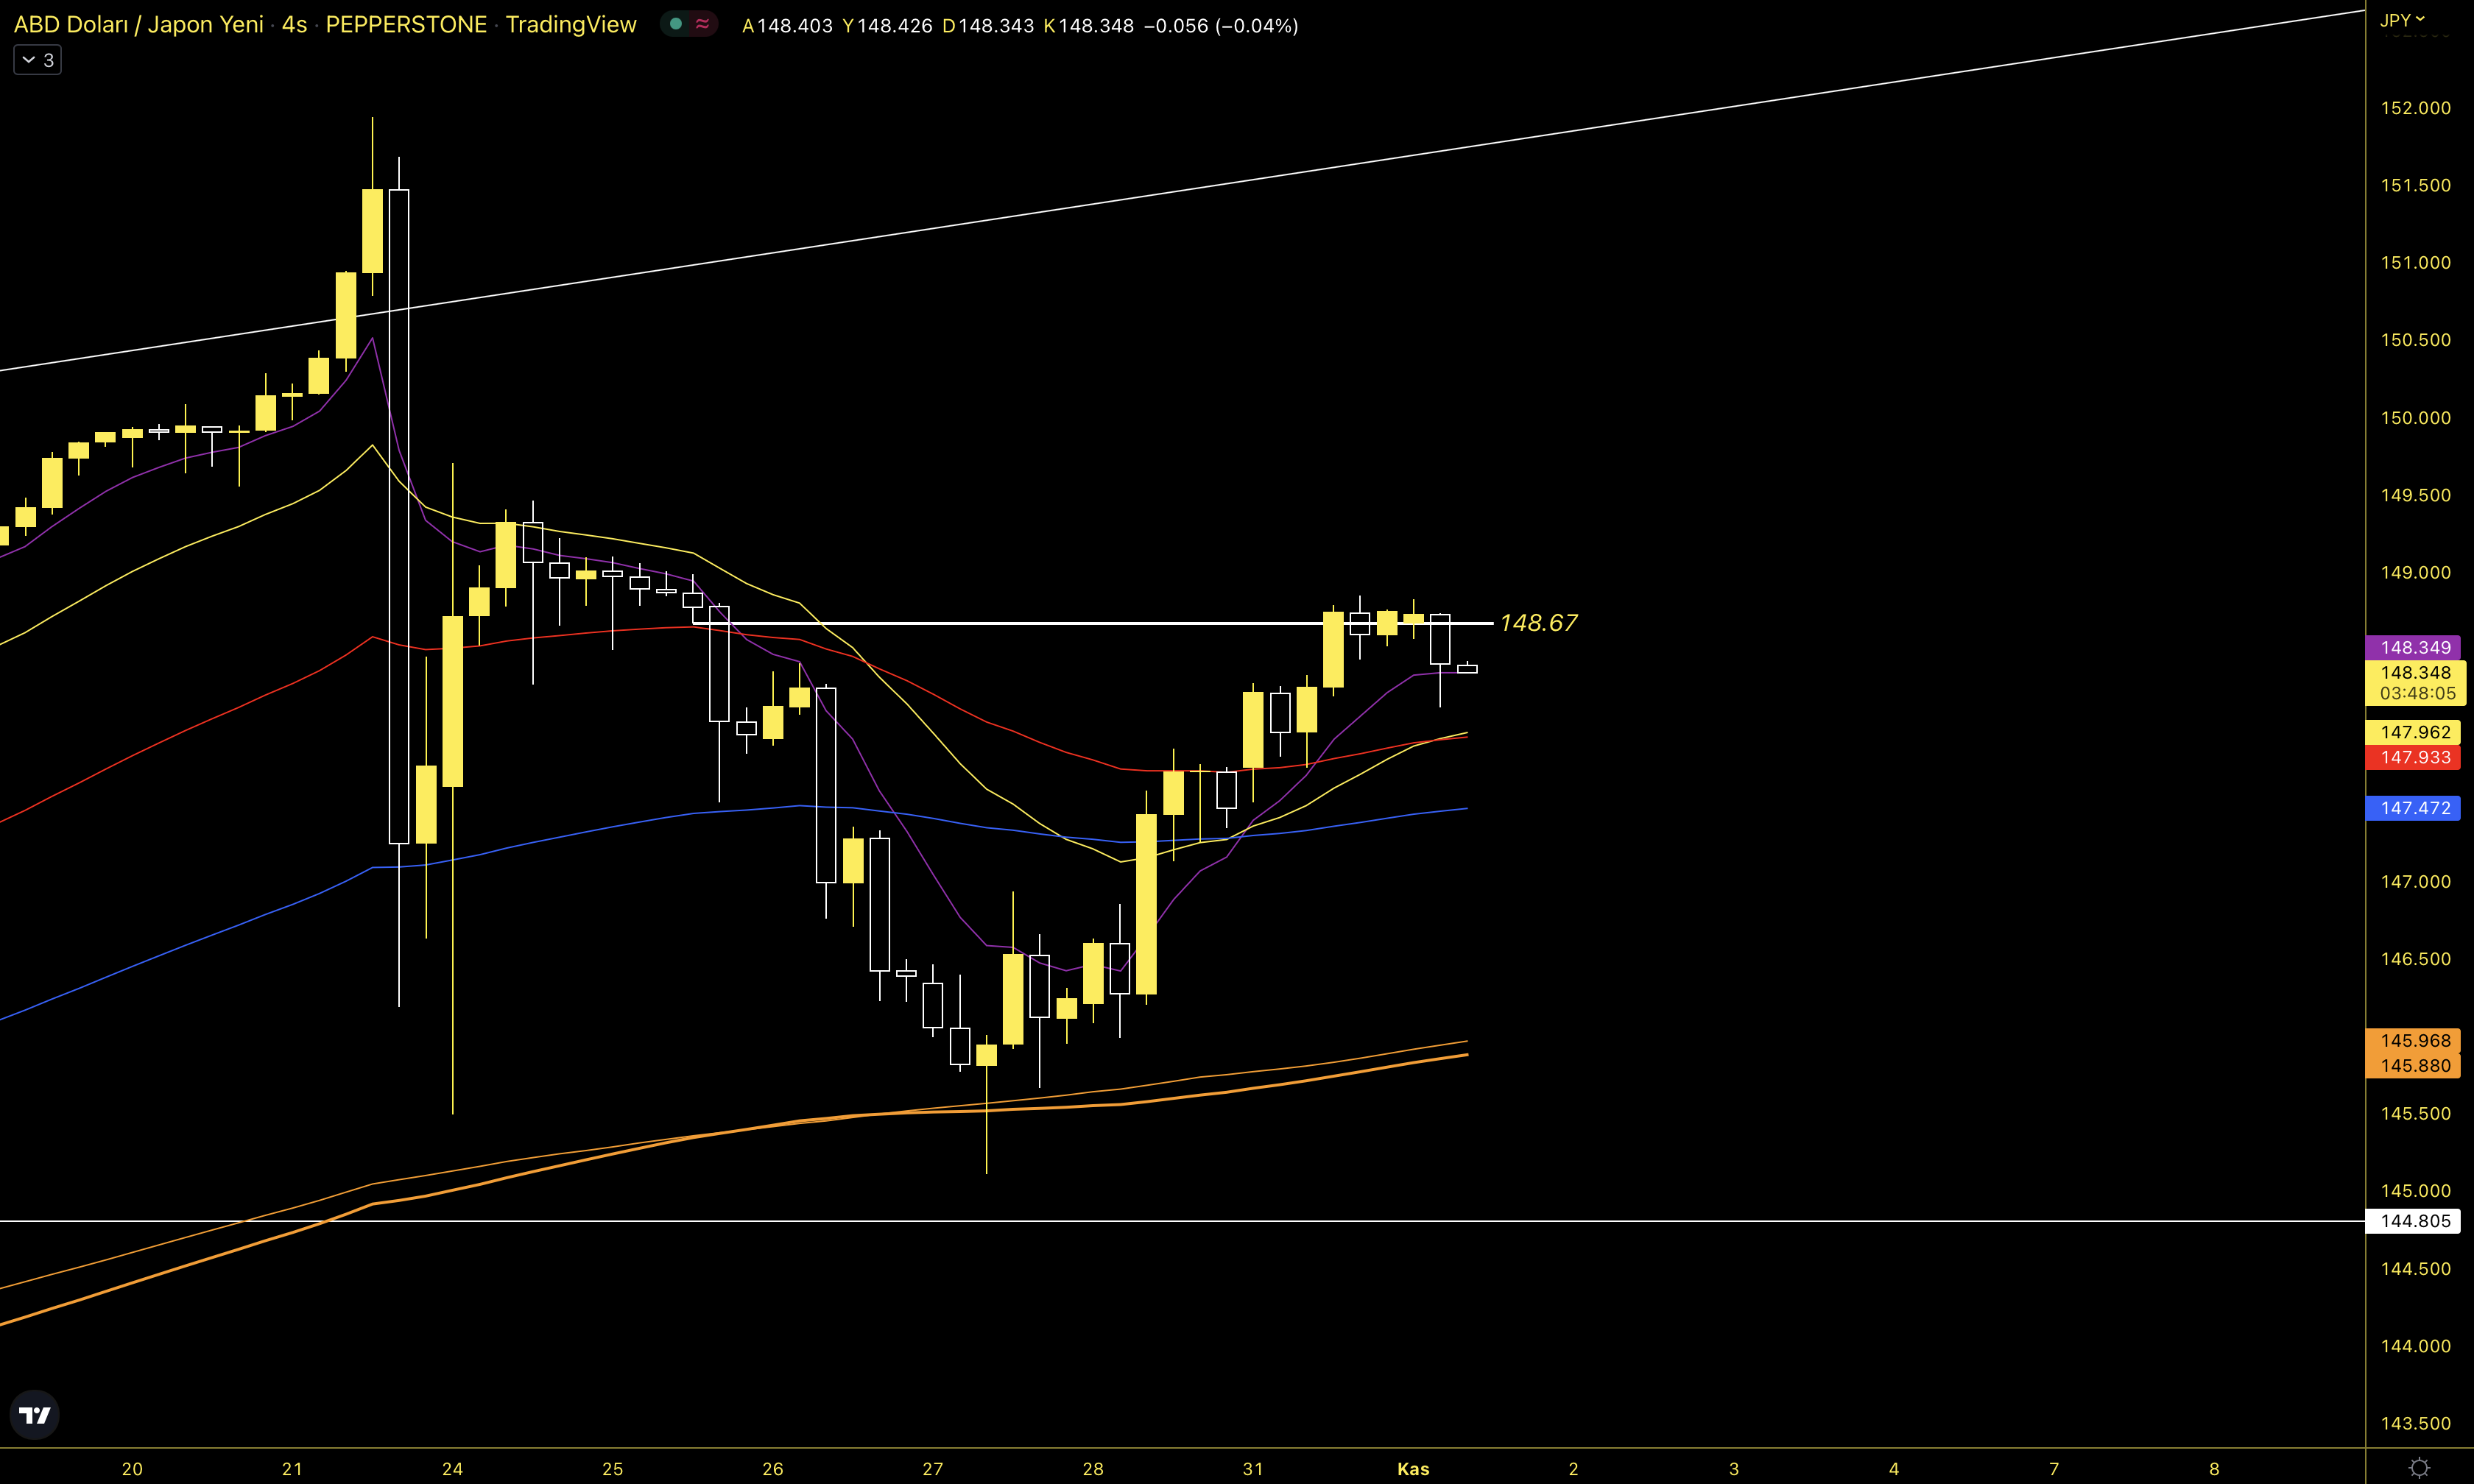Click the 4s timeframe label
The width and height of the screenshot is (2474, 1484).
(294, 25)
